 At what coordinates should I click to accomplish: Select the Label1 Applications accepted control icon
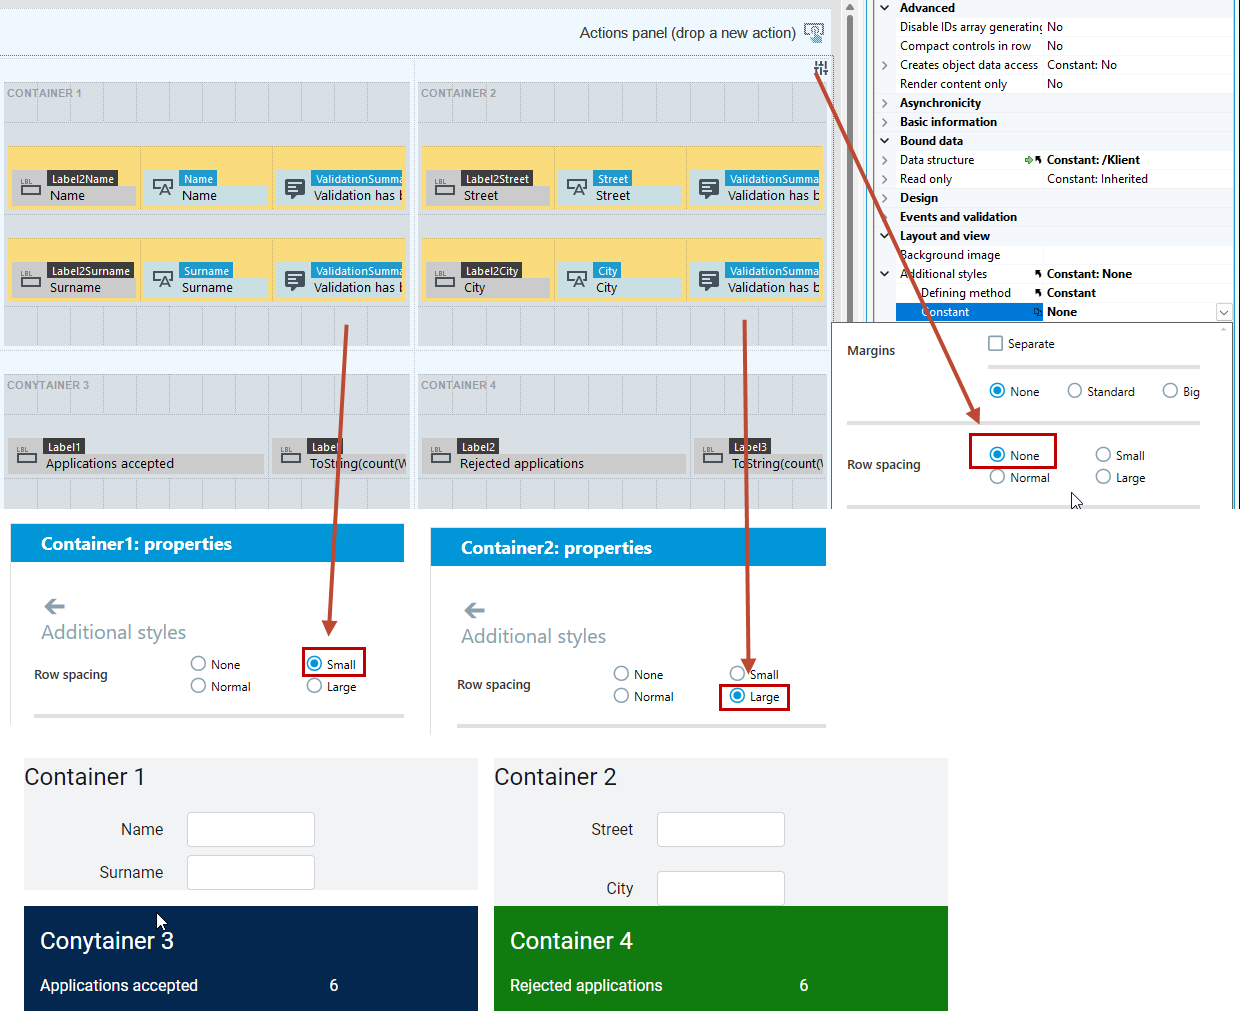pyautogui.click(x=27, y=455)
